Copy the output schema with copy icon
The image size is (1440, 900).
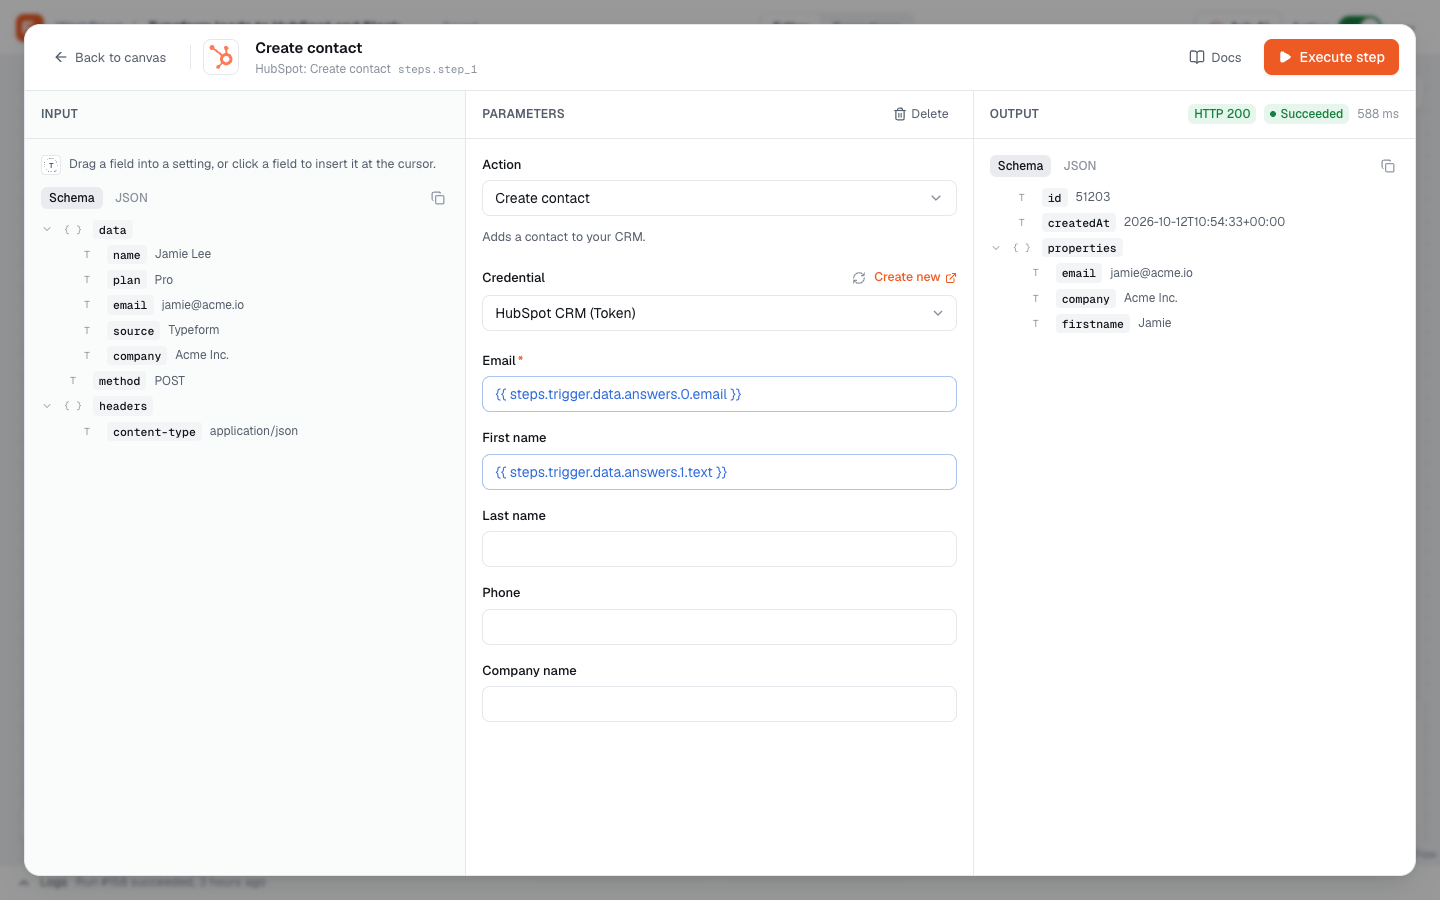(x=1388, y=166)
